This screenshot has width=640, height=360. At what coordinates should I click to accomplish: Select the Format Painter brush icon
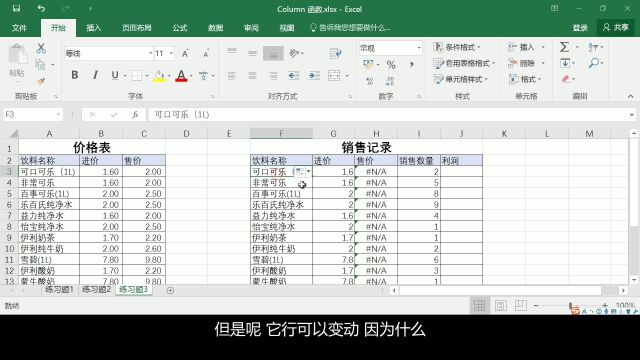point(41,82)
